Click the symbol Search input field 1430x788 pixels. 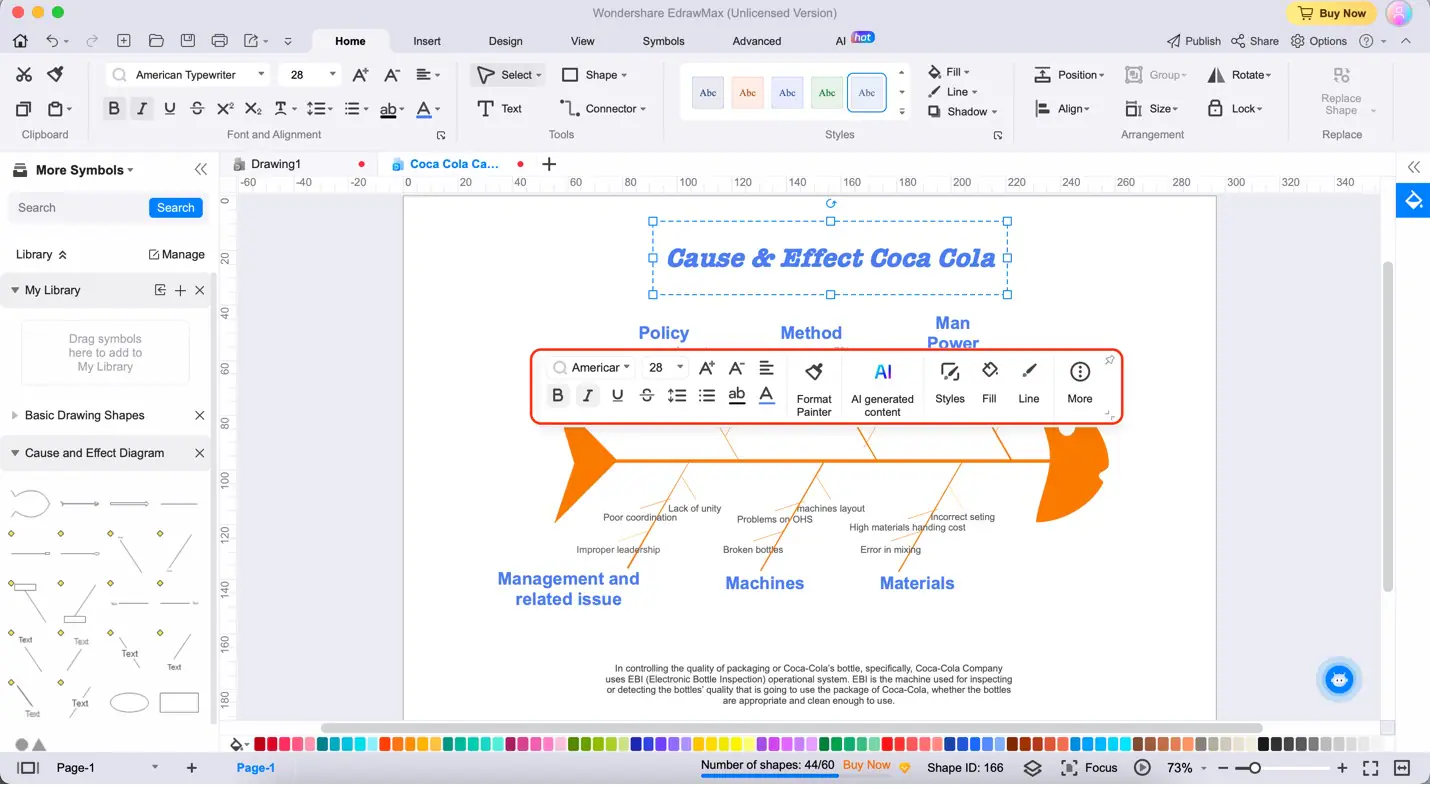[80, 208]
